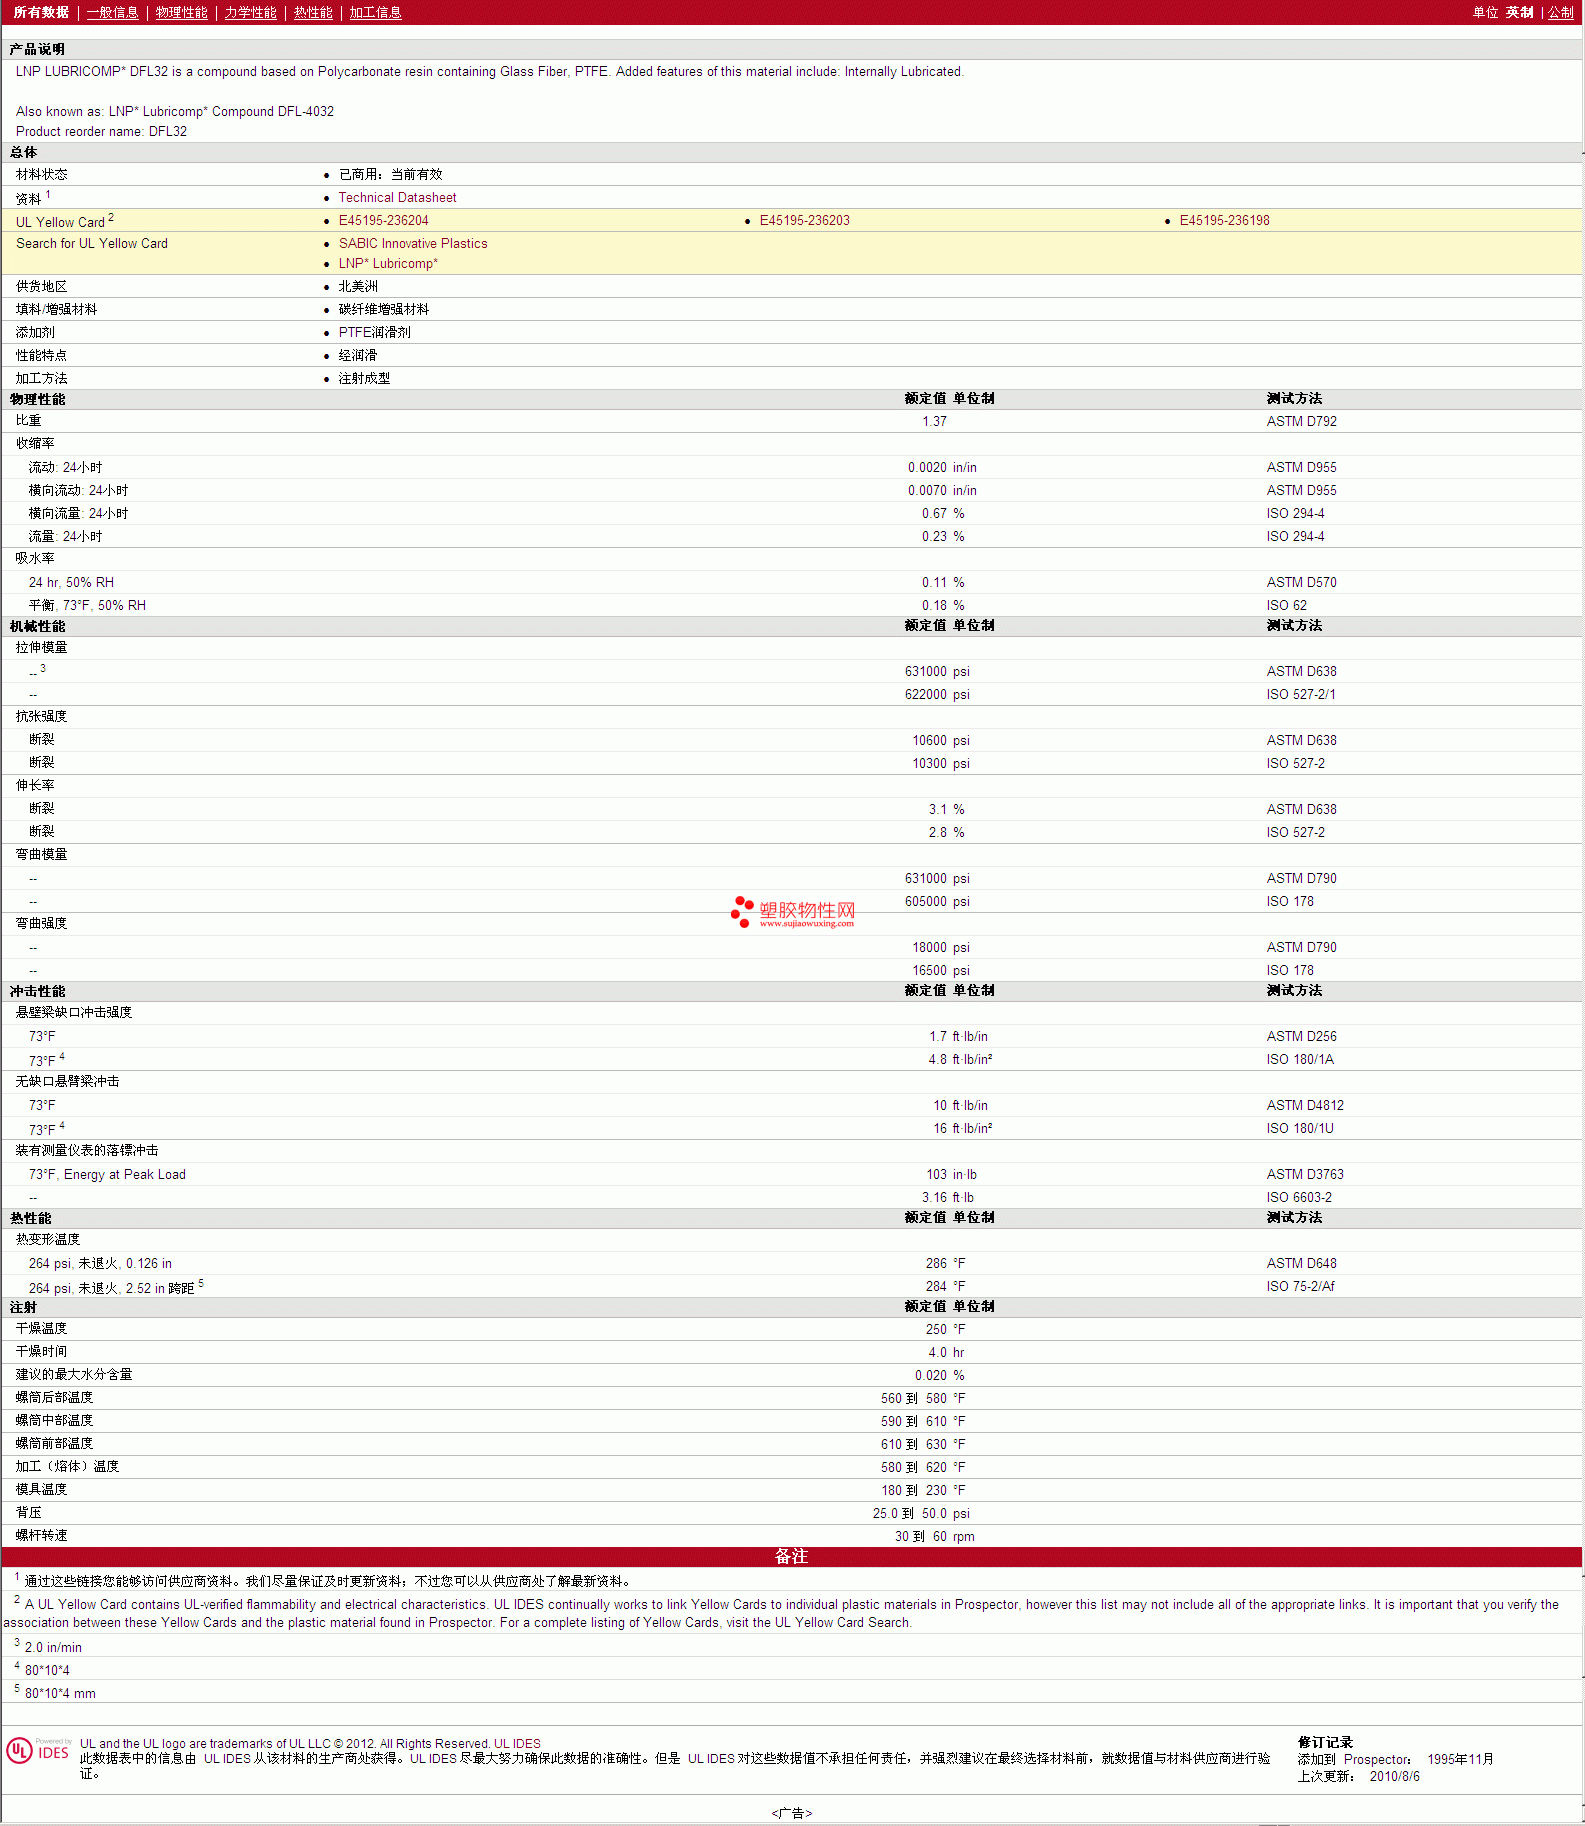Click the 286 °F deflection temperature

[x=945, y=1264]
